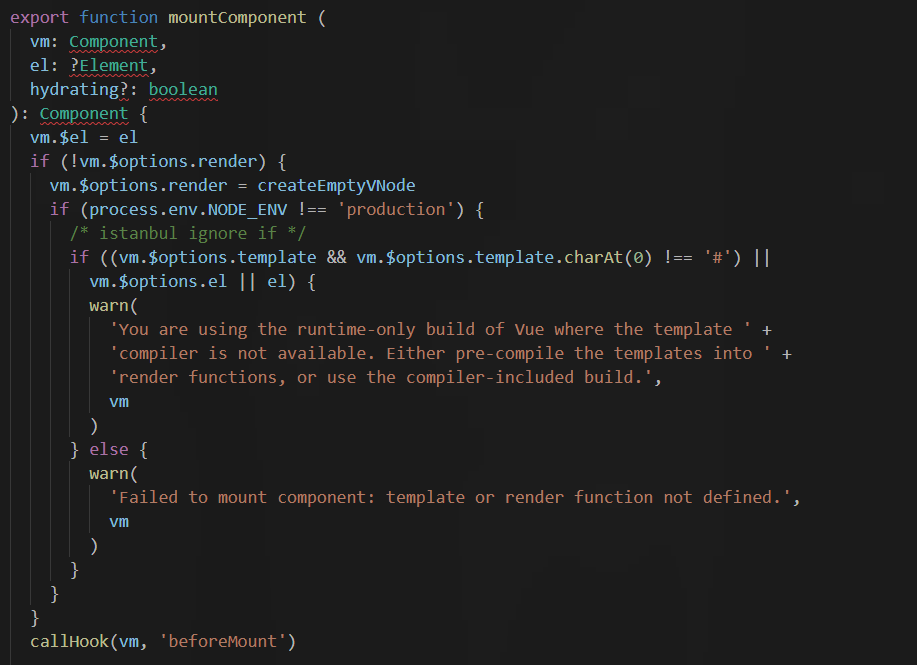
Task: Click the 'production' string literal
Action: tap(396, 209)
